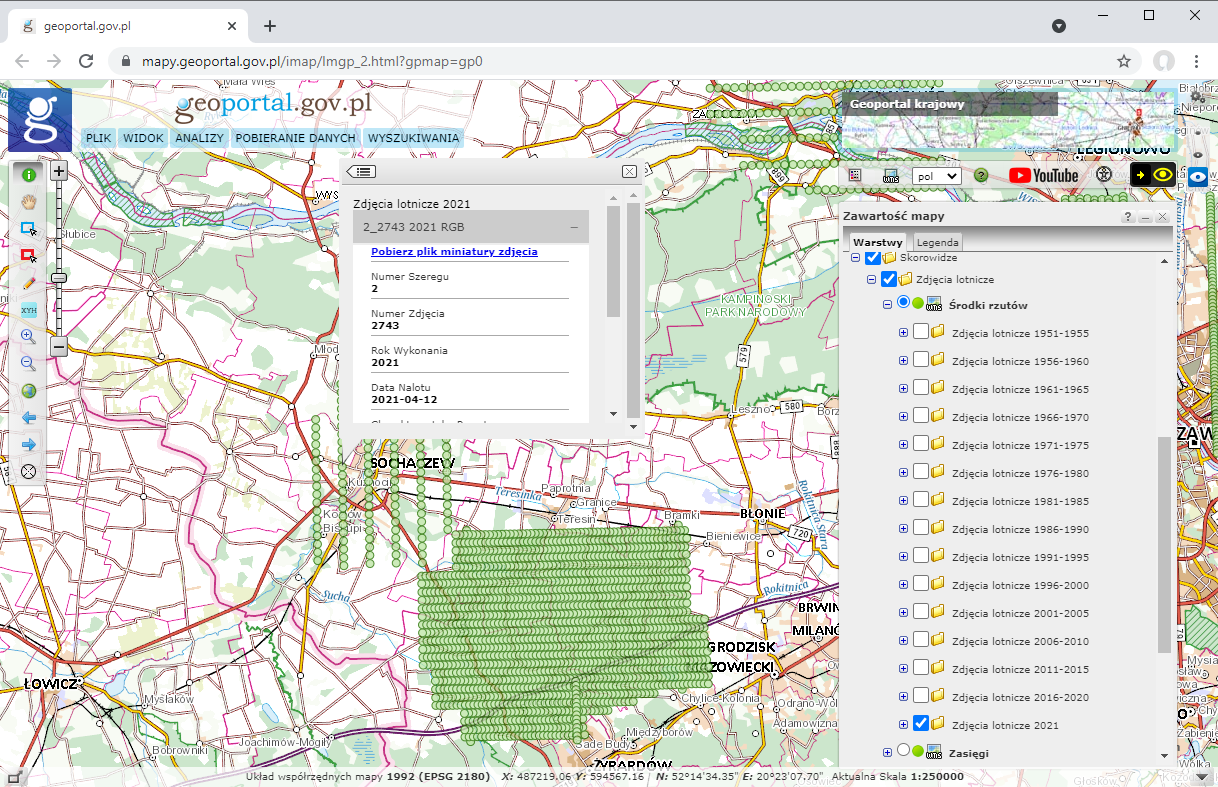Open the color grid icon in top toolbar

855,175
